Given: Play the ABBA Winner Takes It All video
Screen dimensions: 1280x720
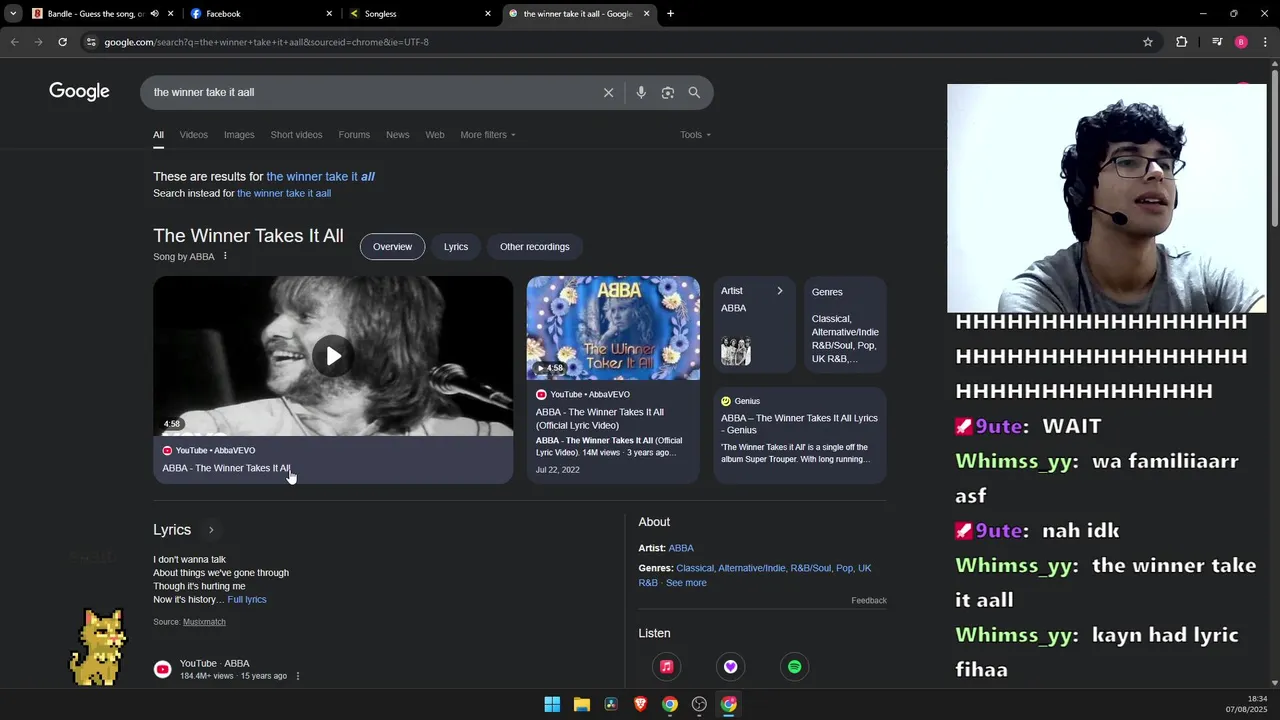Looking at the screenshot, I should [x=333, y=356].
